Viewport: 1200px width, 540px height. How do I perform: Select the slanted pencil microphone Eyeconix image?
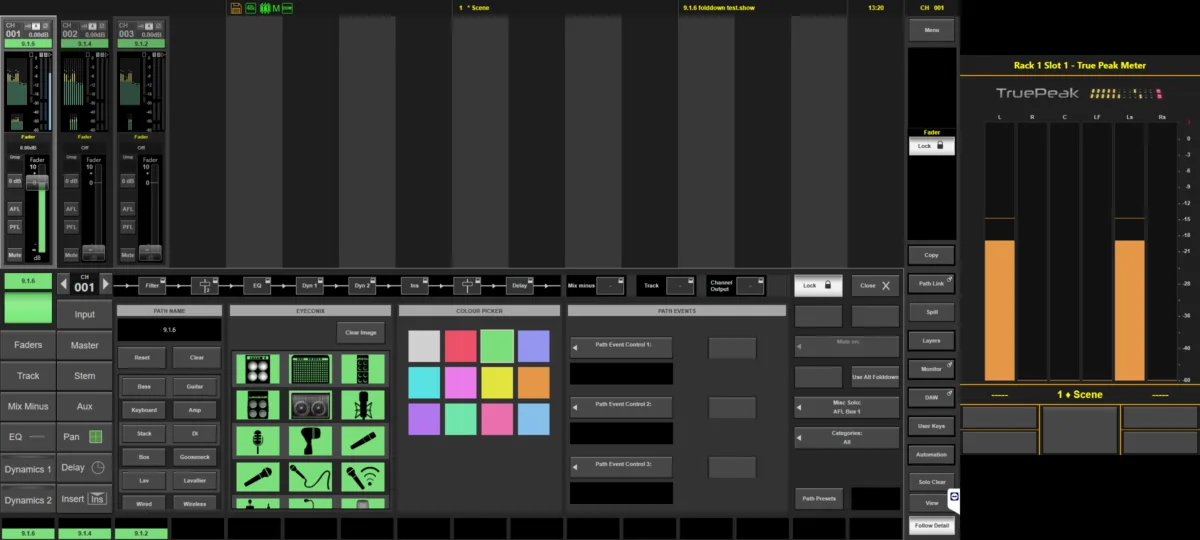(362, 441)
